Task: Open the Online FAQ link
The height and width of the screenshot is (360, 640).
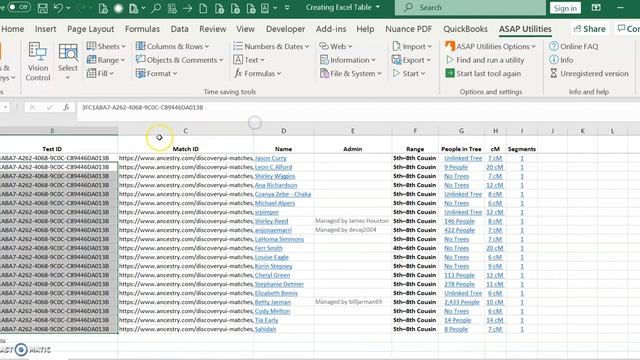Action: click(x=573, y=47)
